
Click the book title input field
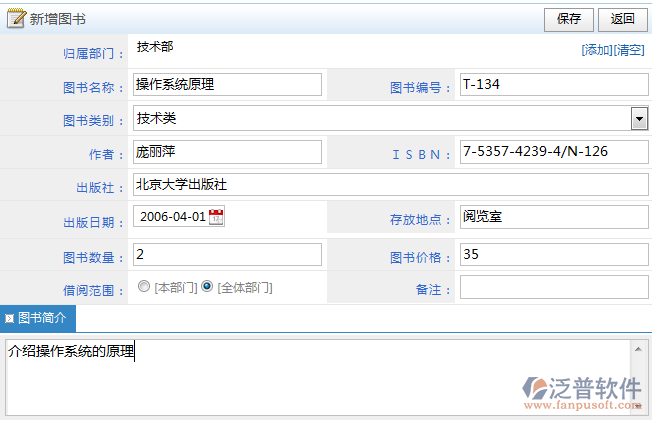click(227, 85)
